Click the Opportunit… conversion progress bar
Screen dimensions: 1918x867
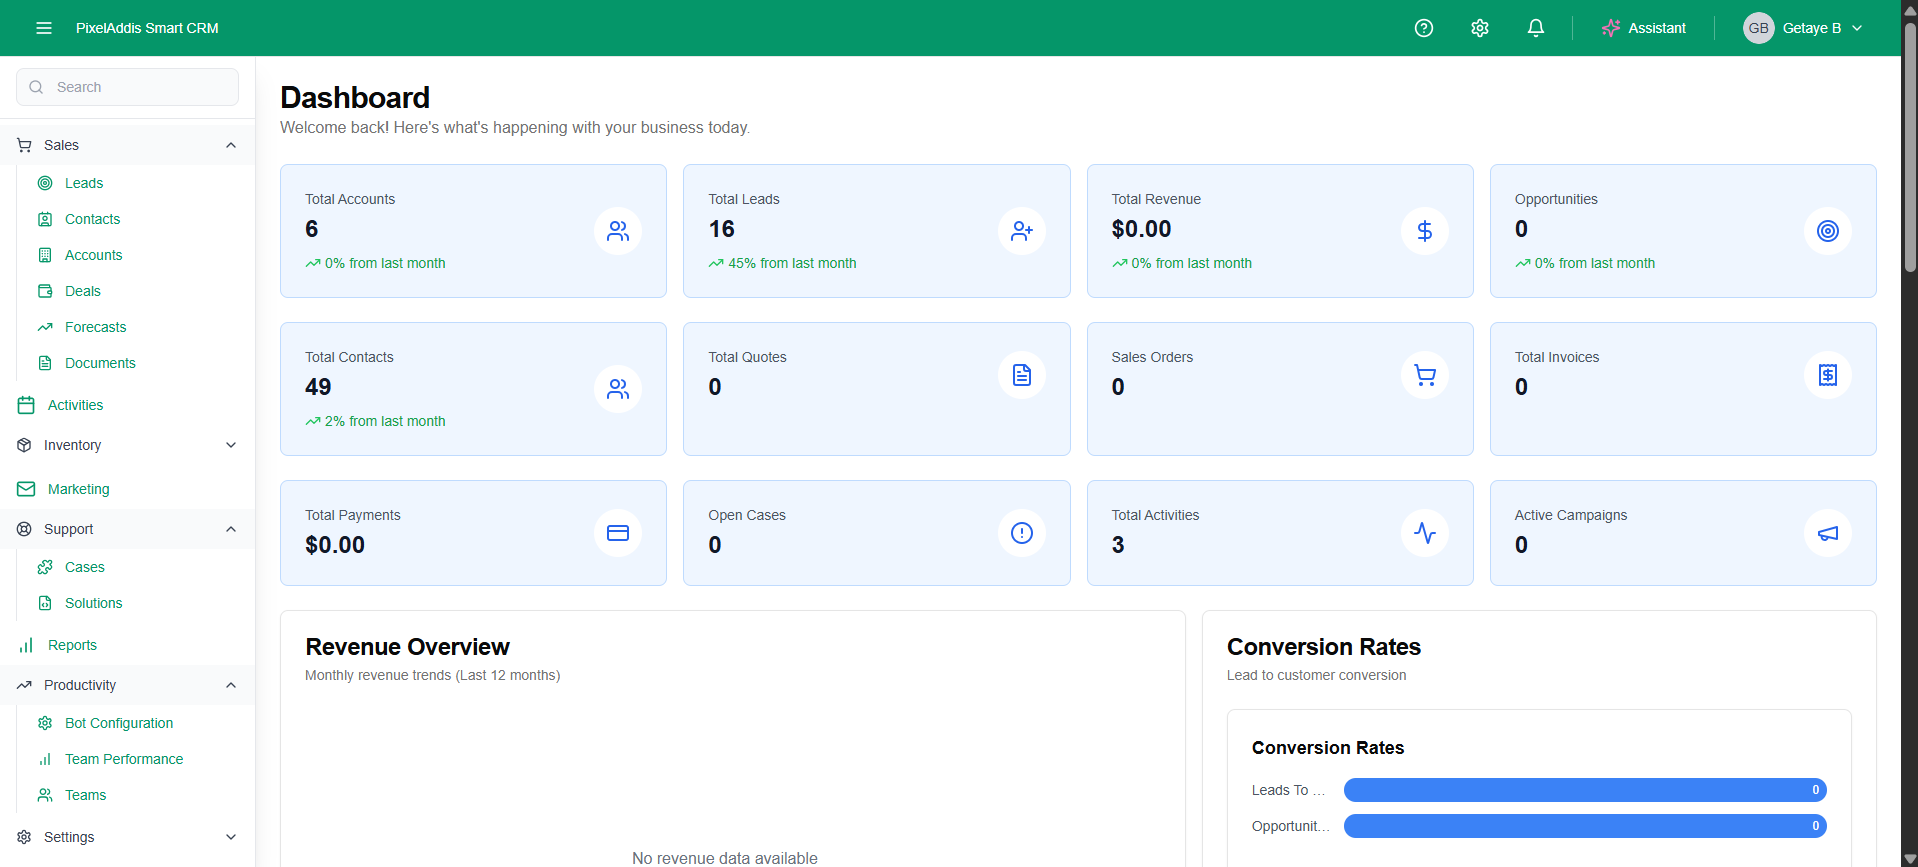click(1585, 826)
